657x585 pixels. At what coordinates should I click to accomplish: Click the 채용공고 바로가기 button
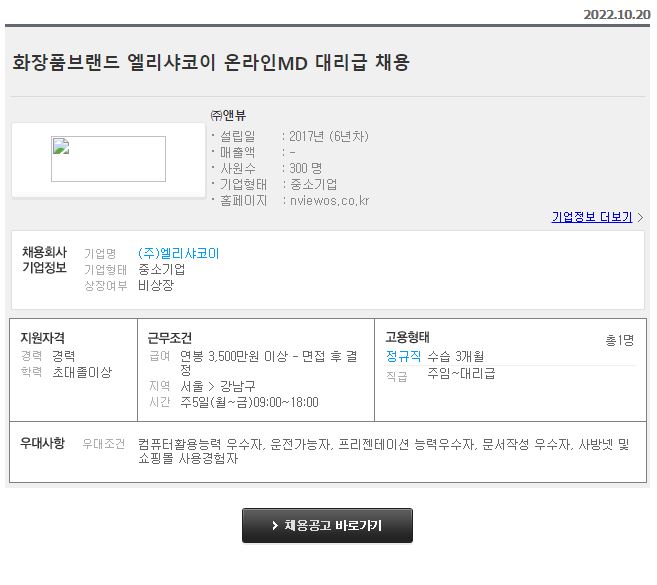click(327, 525)
